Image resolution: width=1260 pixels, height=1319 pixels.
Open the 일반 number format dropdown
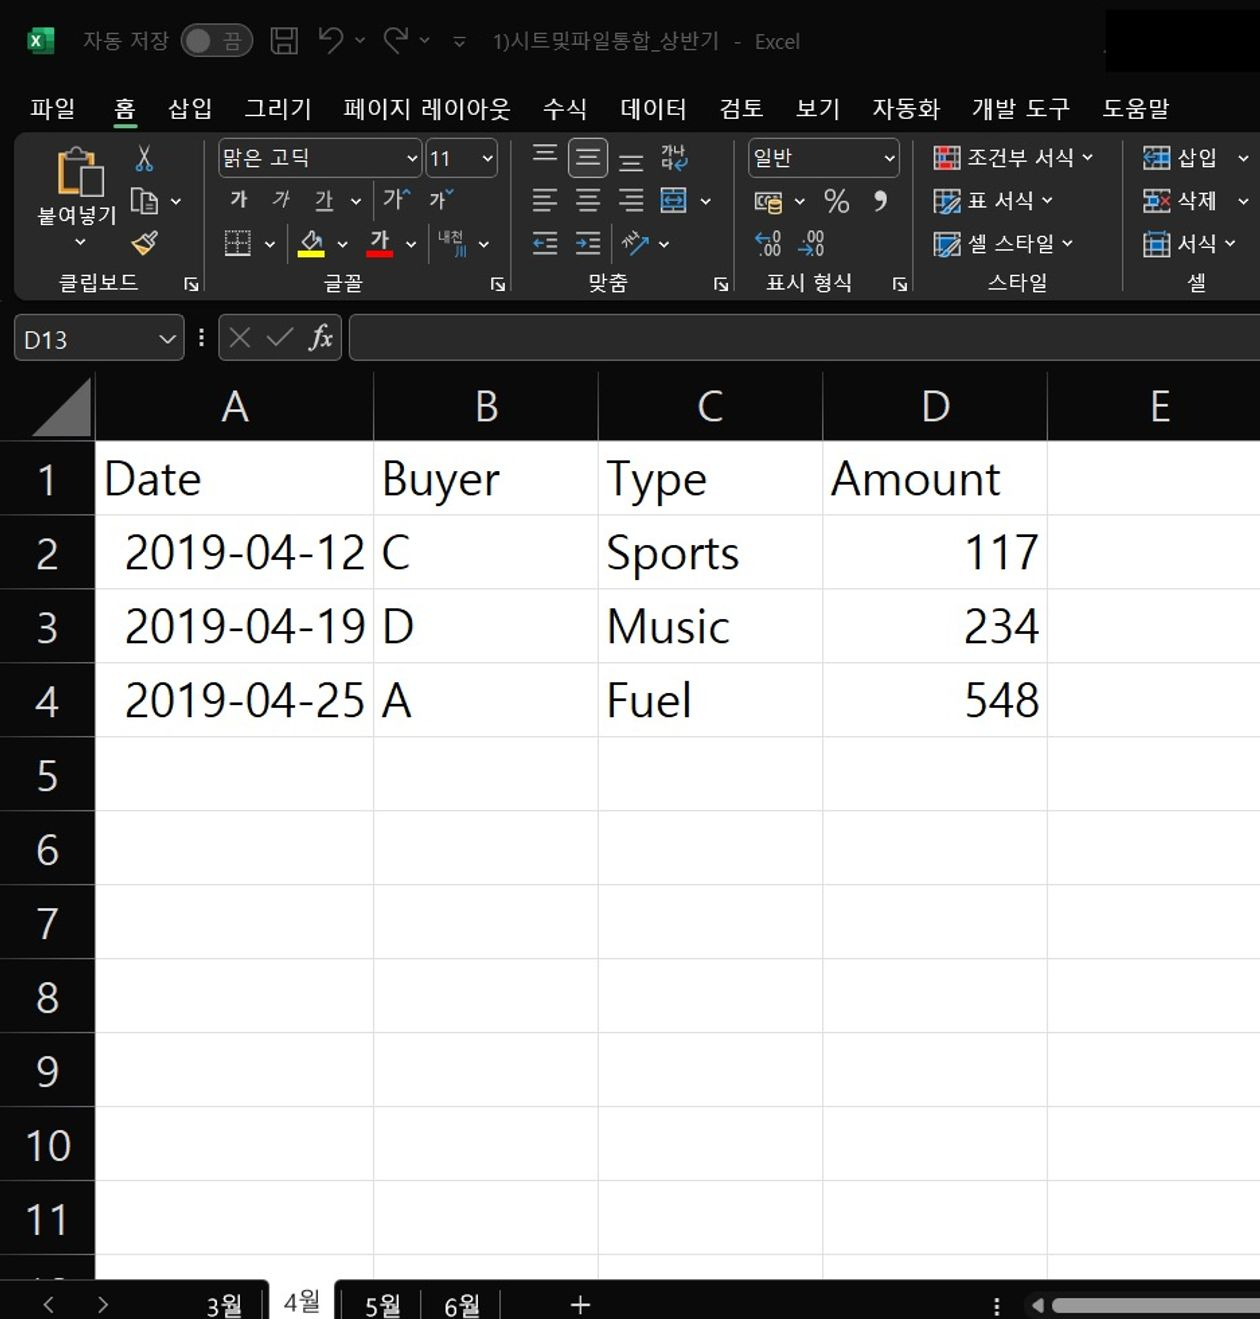click(889, 158)
